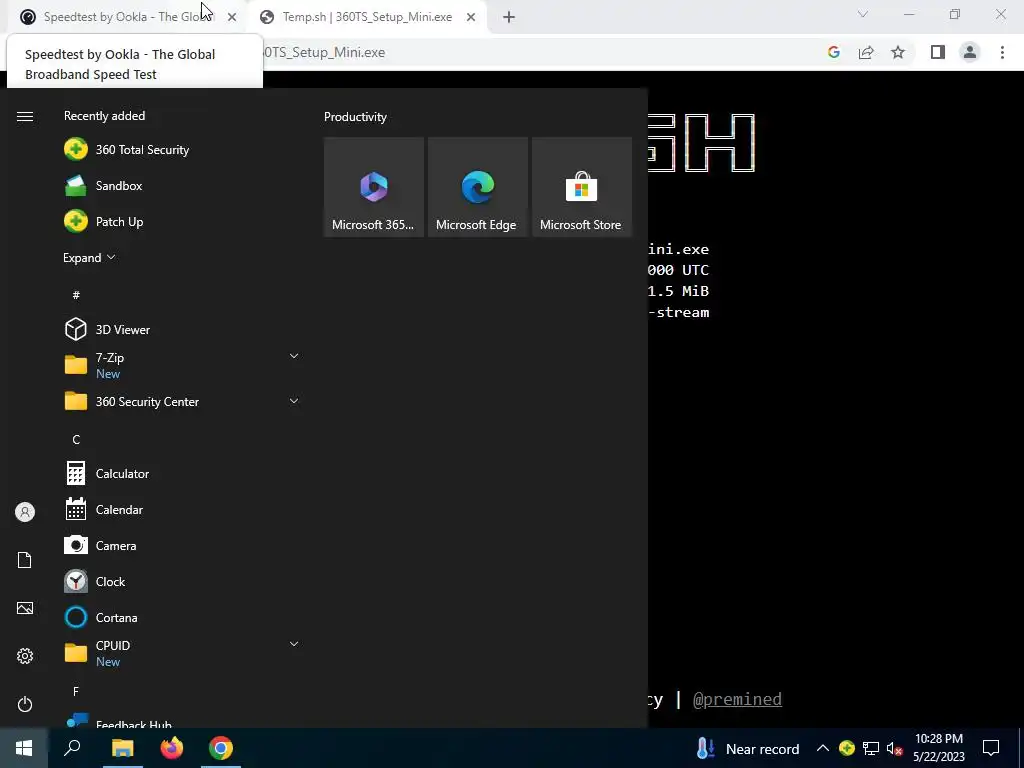1024x768 pixels.
Task: Open the 360 Security Center folder
Action: coord(181,401)
